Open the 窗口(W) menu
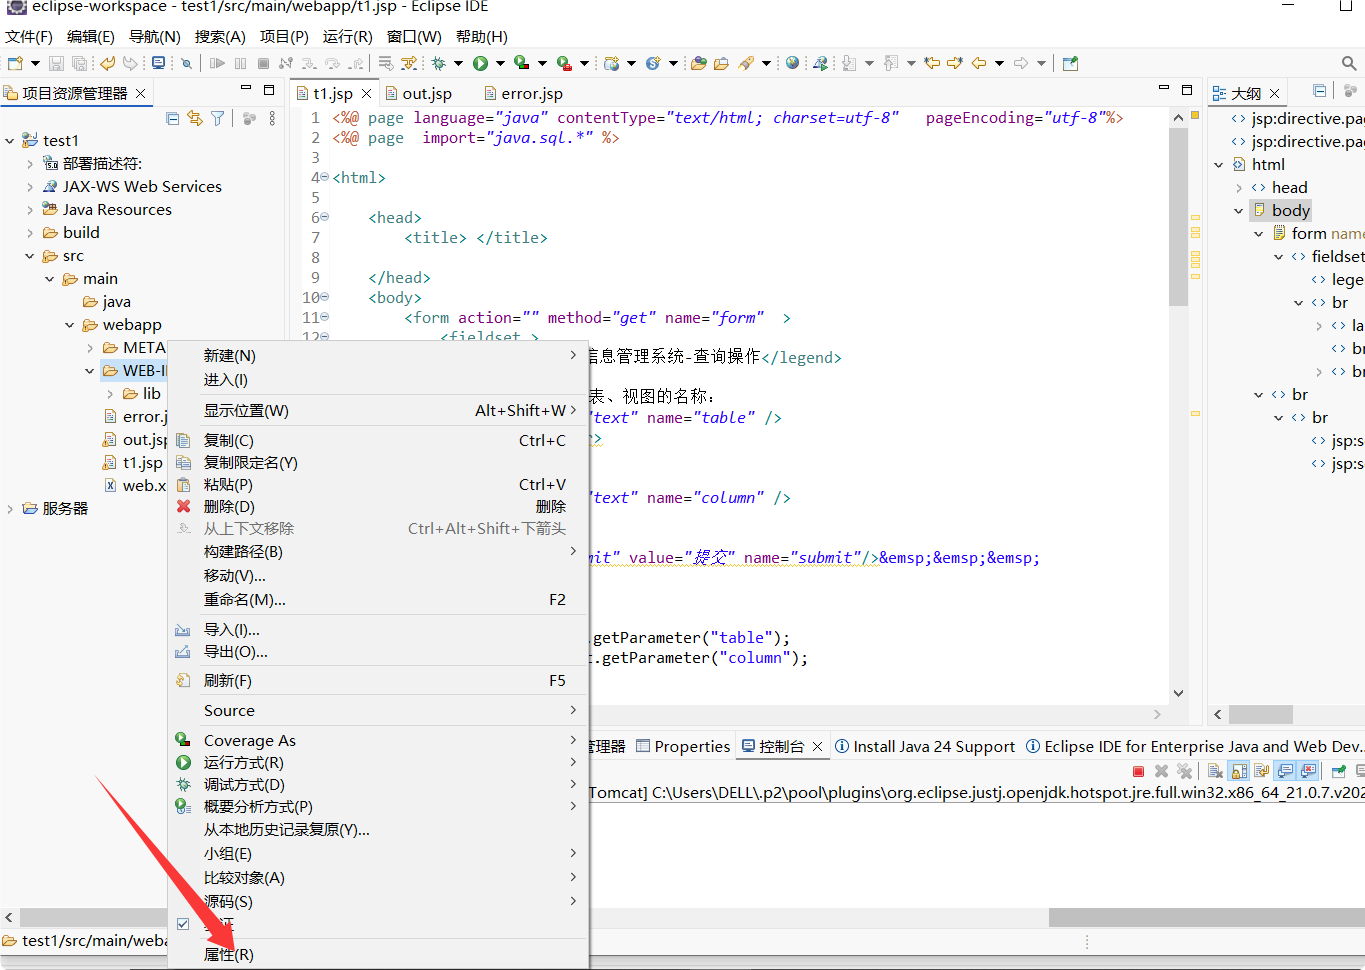 [413, 36]
